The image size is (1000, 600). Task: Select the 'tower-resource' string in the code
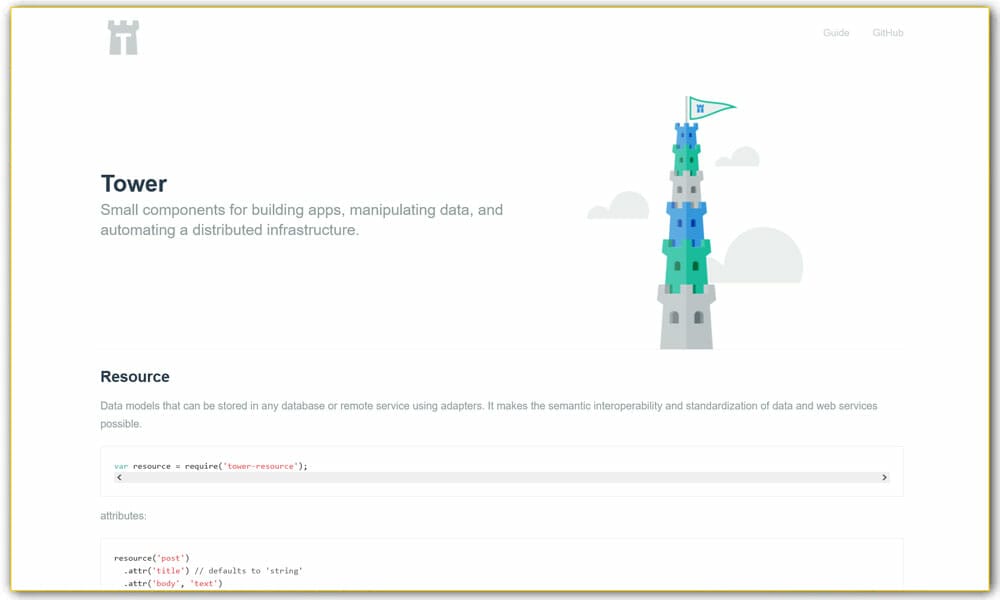click(x=262, y=466)
